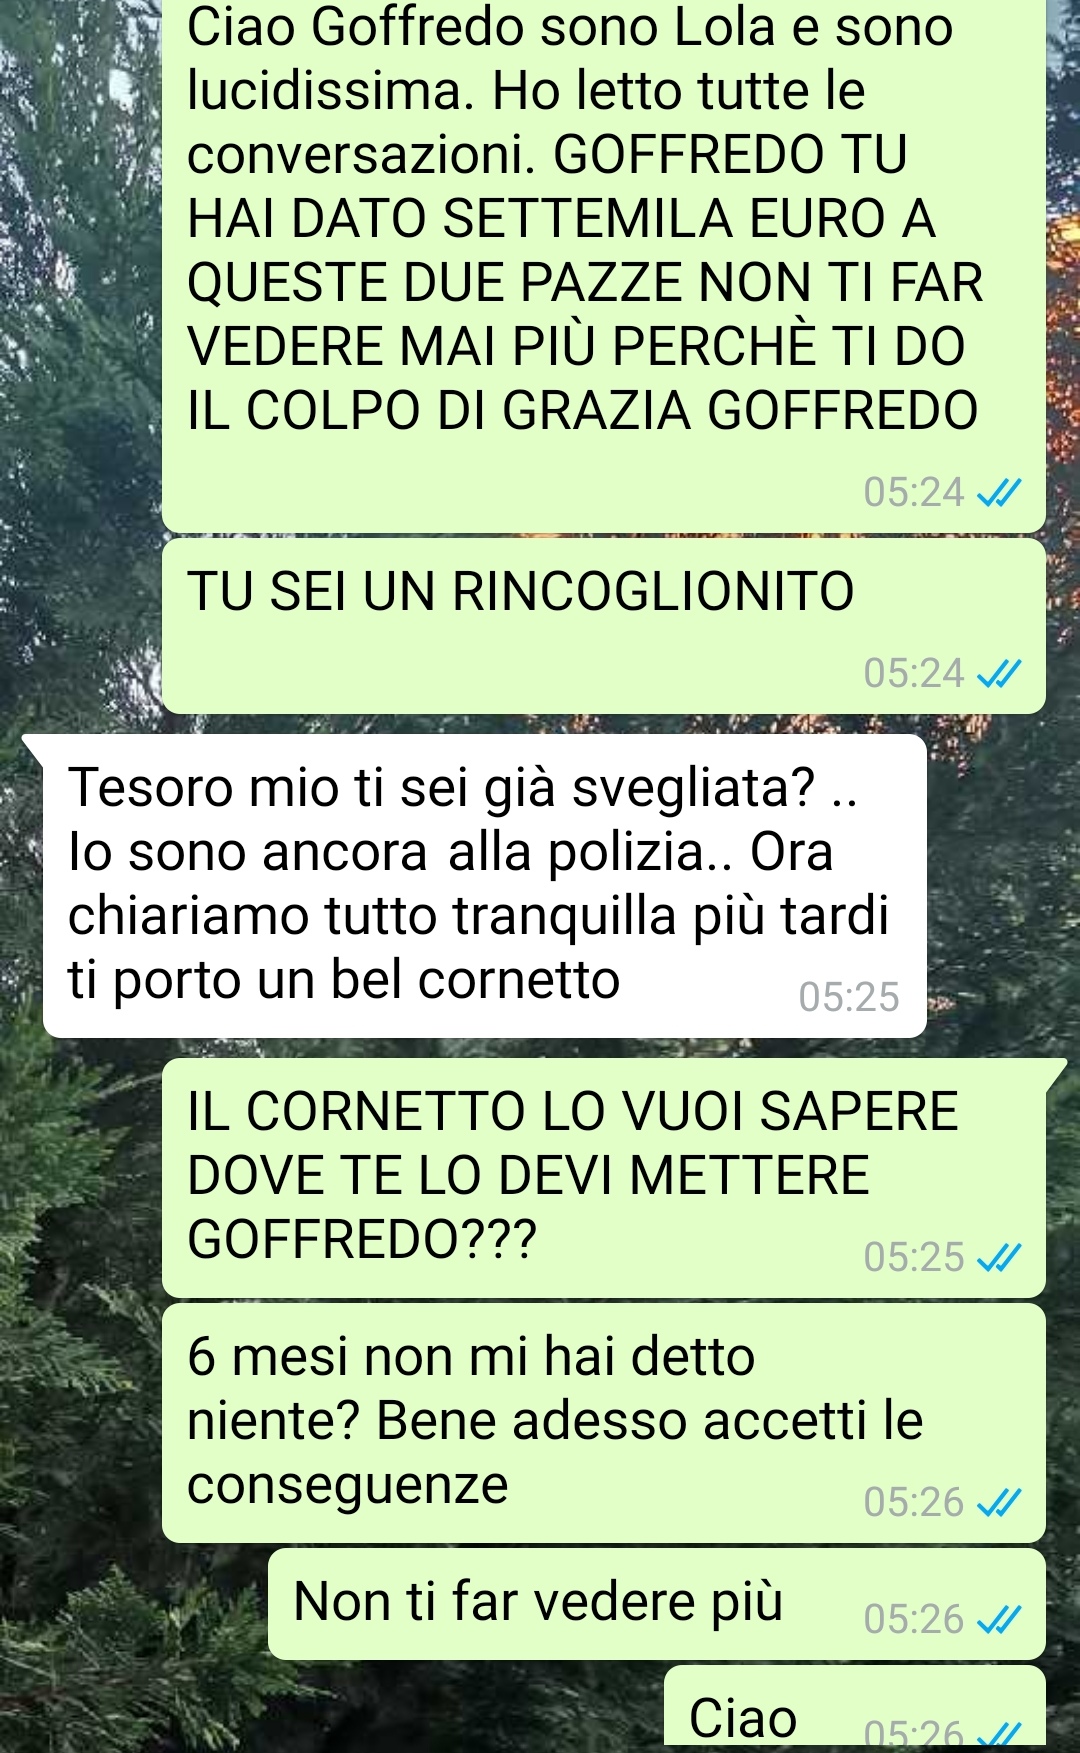The width and height of the screenshot is (1080, 1753).
Task: Tap the read ticks on the 'IL CORNETTO' message
Action: point(998,1258)
